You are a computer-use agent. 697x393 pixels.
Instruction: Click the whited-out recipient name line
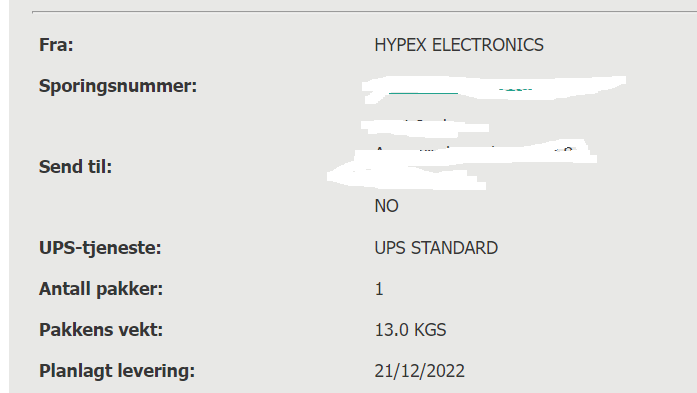coord(425,126)
